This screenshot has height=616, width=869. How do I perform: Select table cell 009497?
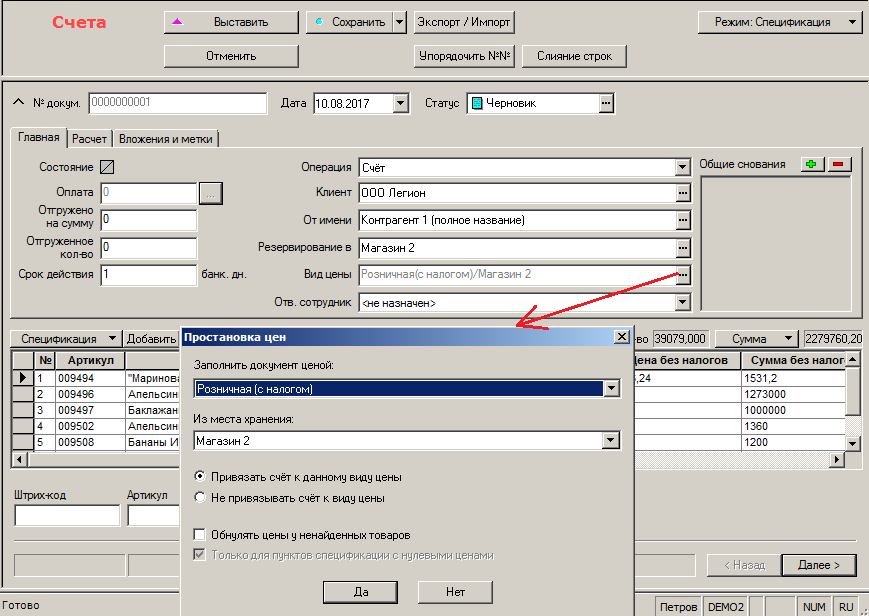tap(90, 410)
